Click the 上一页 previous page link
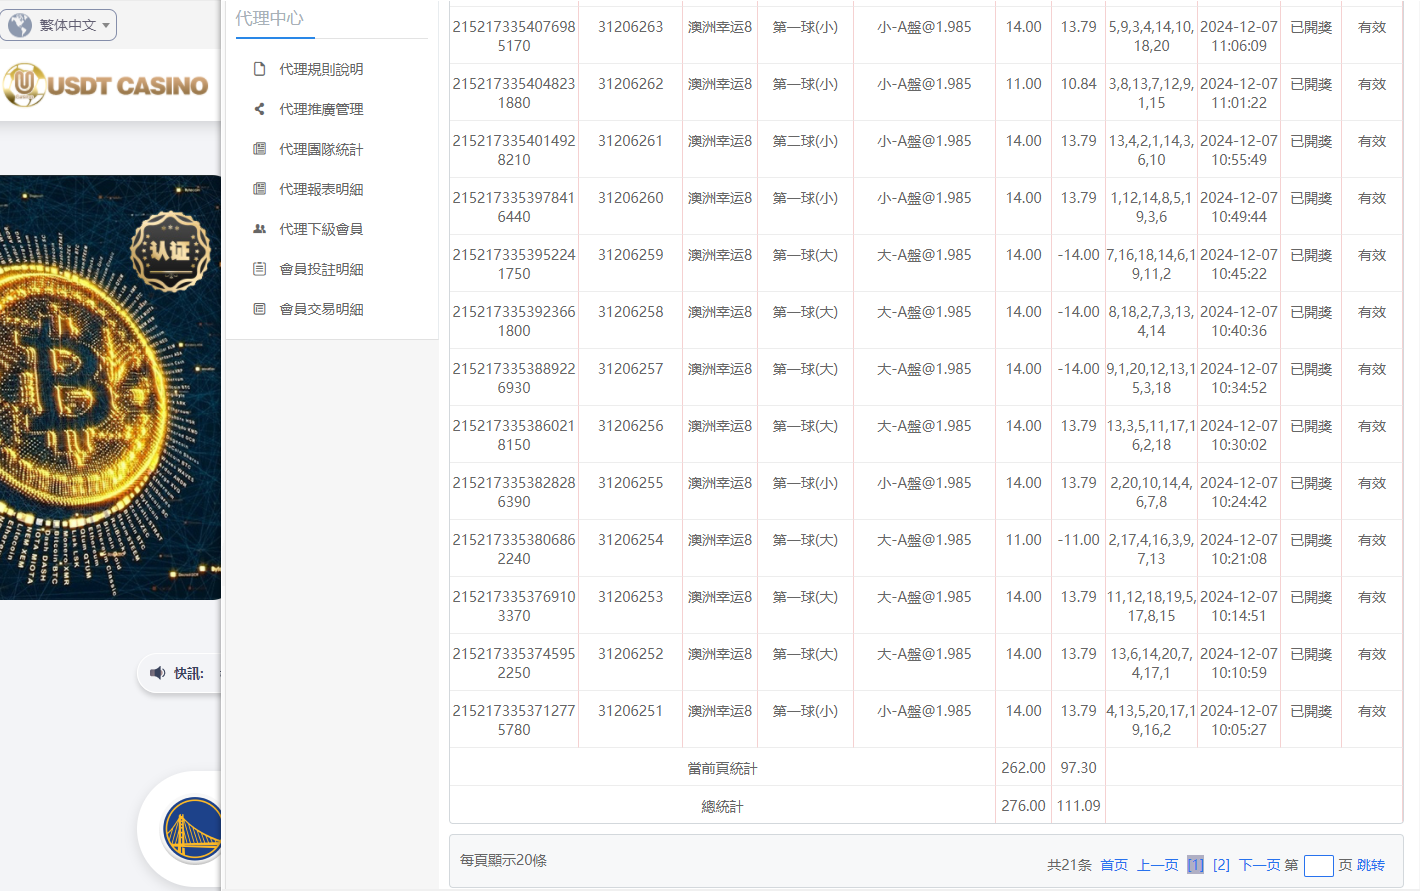1420x891 pixels. pyautogui.click(x=1157, y=865)
